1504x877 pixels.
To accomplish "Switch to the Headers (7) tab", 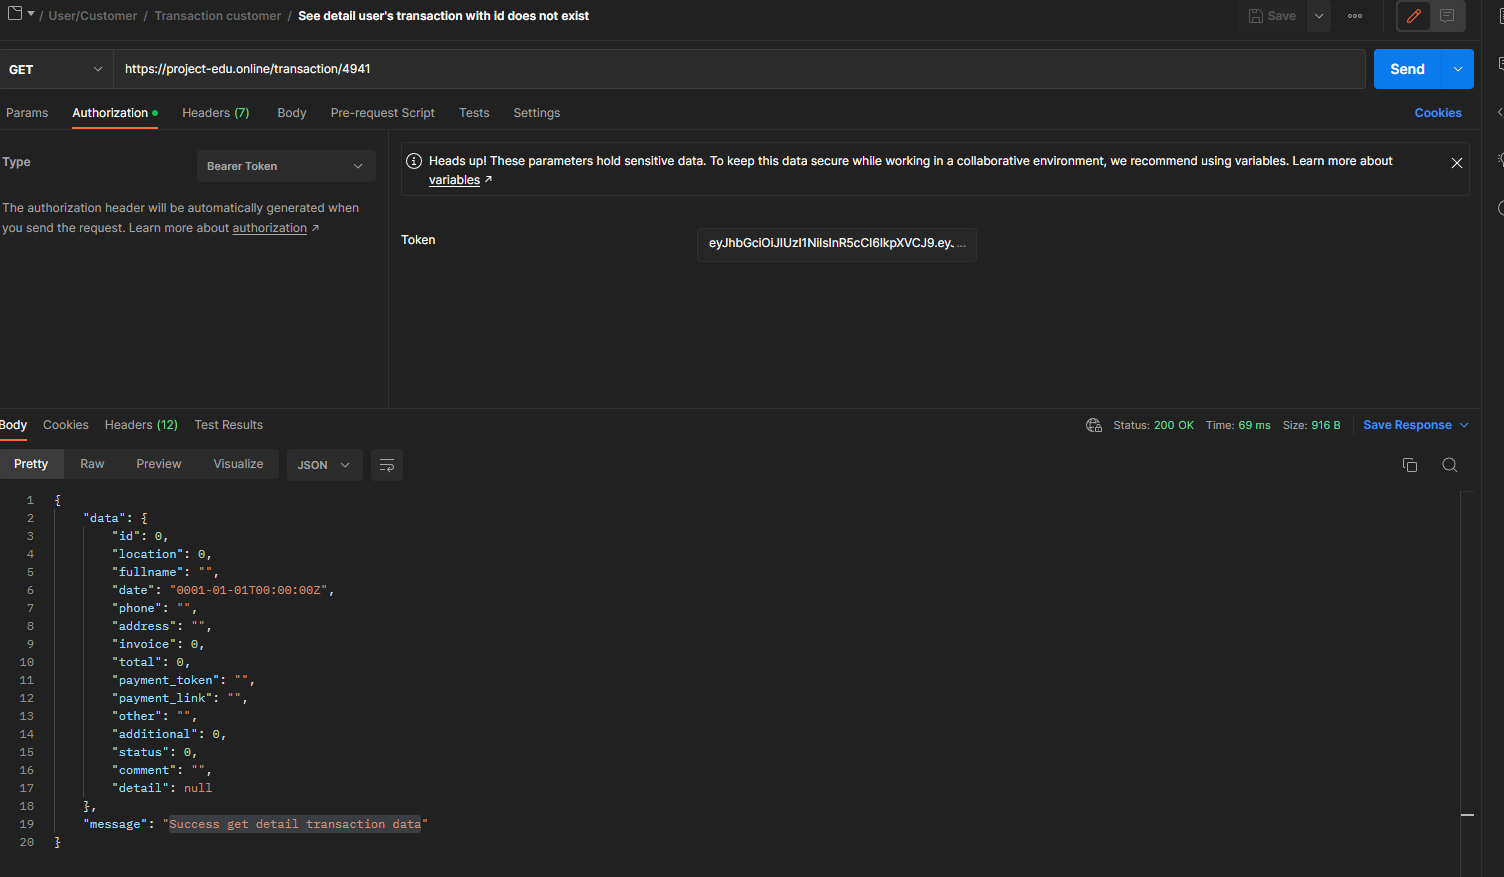I will pos(215,112).
